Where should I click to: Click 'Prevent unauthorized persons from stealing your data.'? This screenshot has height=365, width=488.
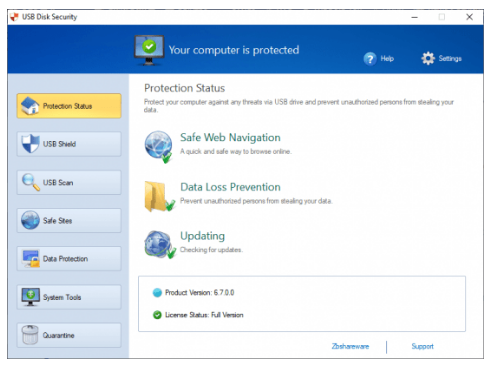[256, 201]
